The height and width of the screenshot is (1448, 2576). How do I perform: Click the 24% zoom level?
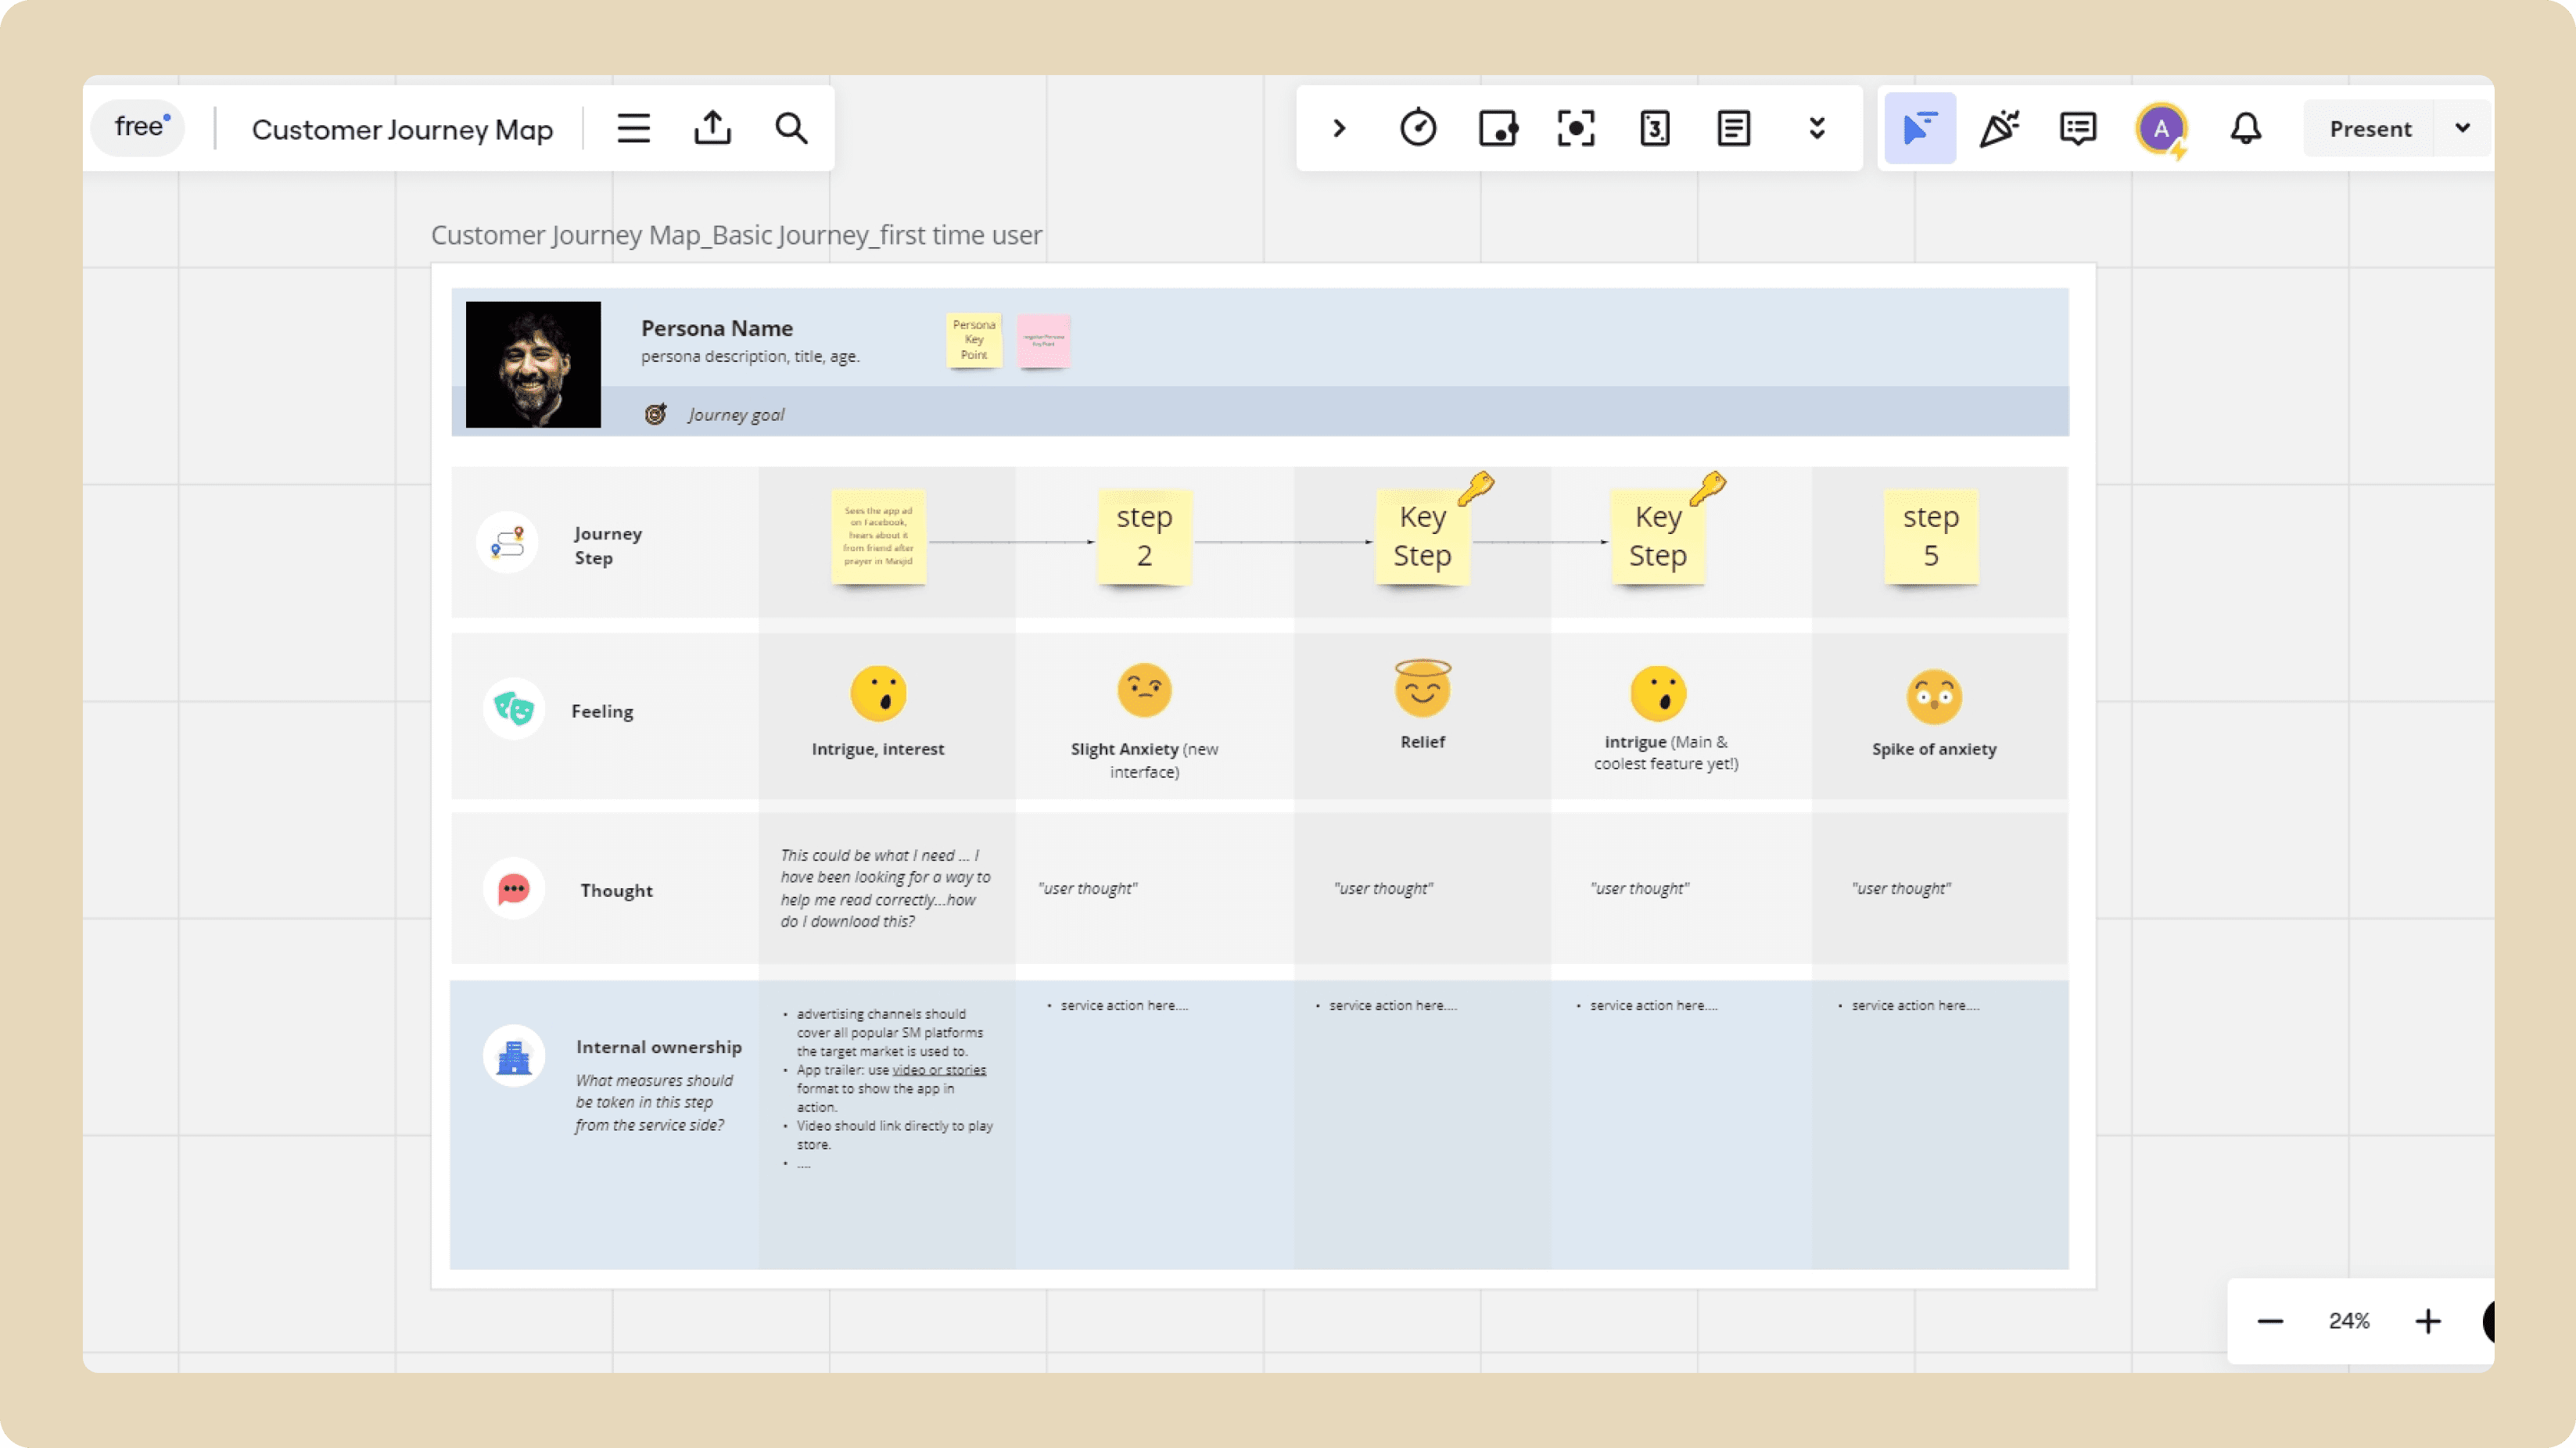pyautogui.click(x=2349, y=1321)
